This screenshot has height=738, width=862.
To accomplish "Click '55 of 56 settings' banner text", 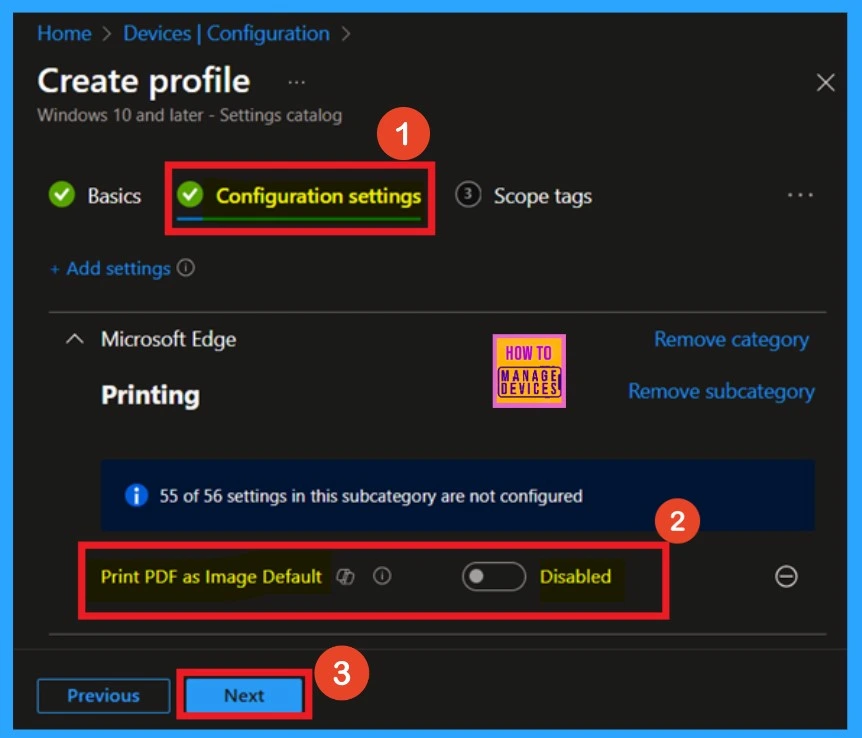I will (371, 496).
